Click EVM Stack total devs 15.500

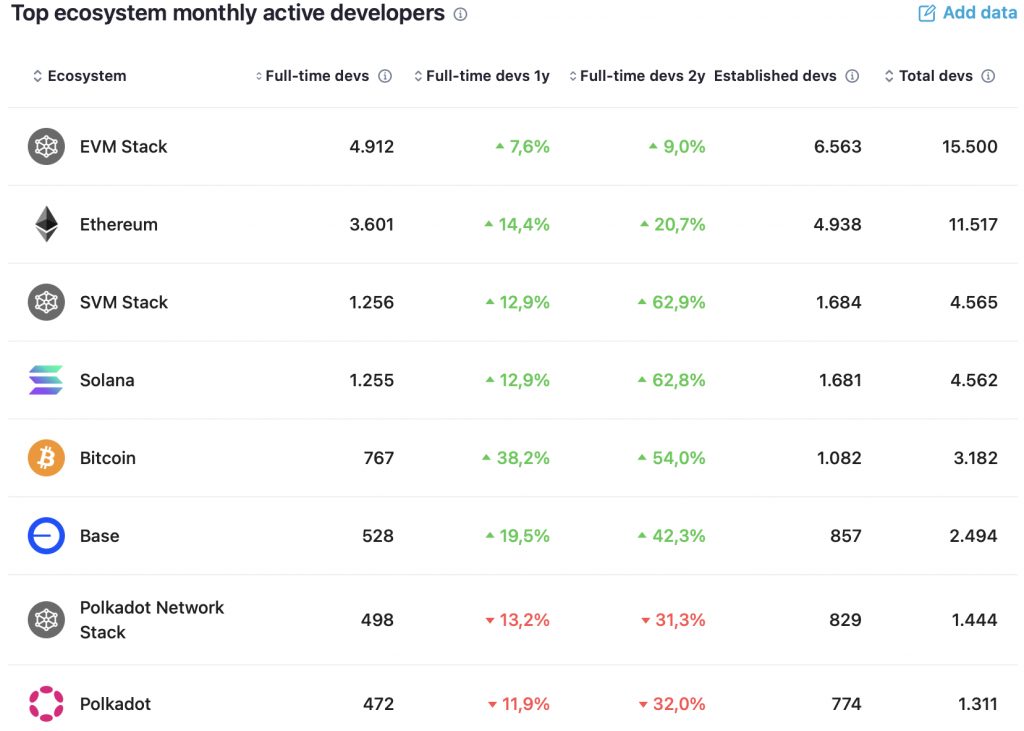click(969, 147)
